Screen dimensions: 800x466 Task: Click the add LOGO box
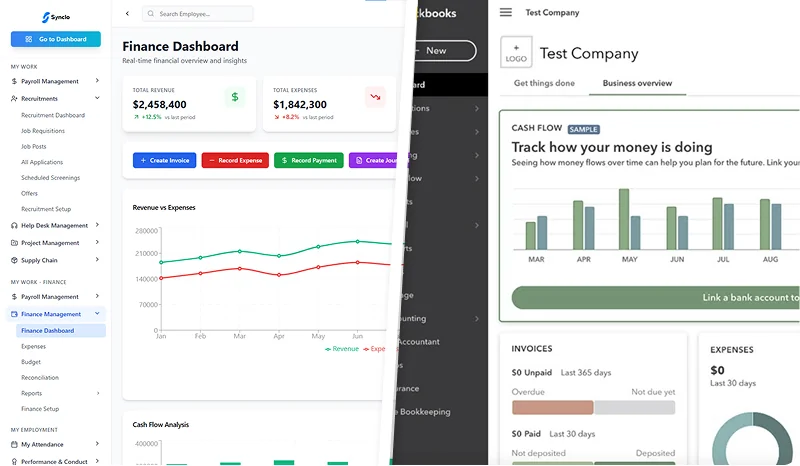(x=516, y=52)
